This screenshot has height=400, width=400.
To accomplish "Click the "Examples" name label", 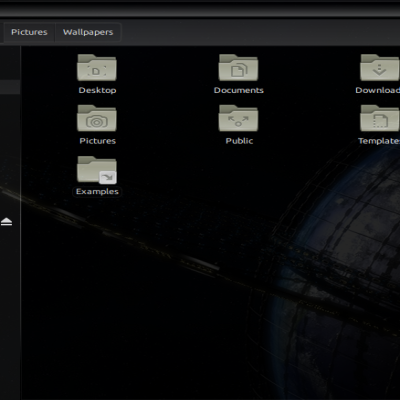I will (97, 192).
